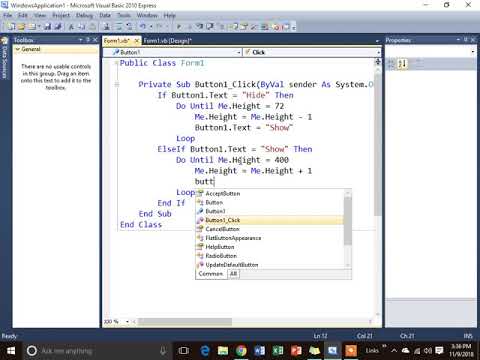Open the Toolbox window position dropdown
The image size is (480, 360).
(x=80, y=40)
